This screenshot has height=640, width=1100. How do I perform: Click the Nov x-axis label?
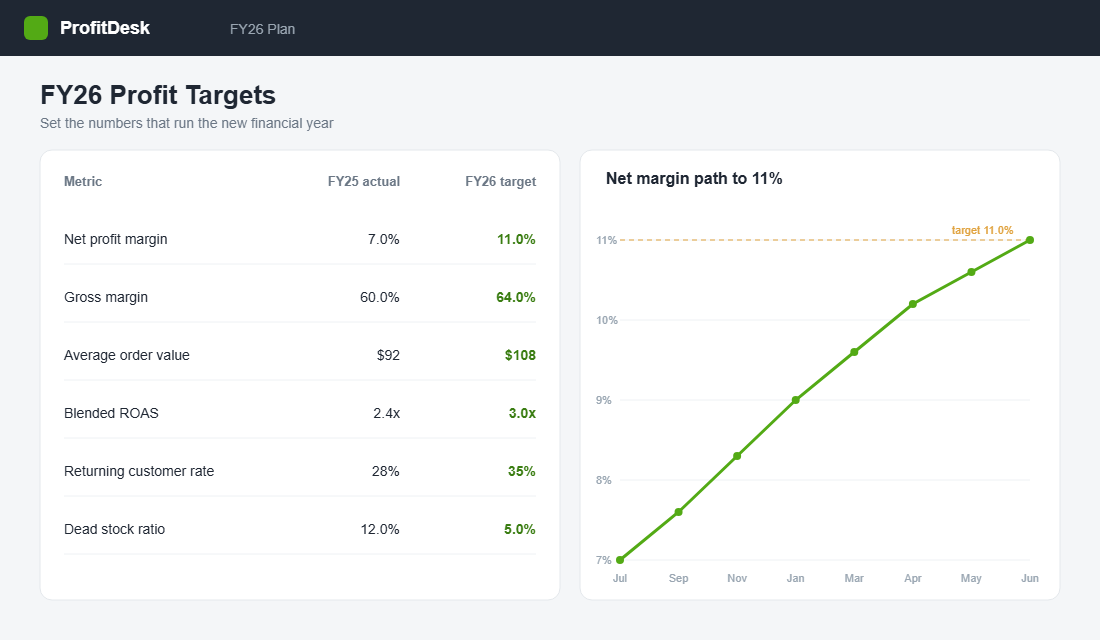(737, 578)
